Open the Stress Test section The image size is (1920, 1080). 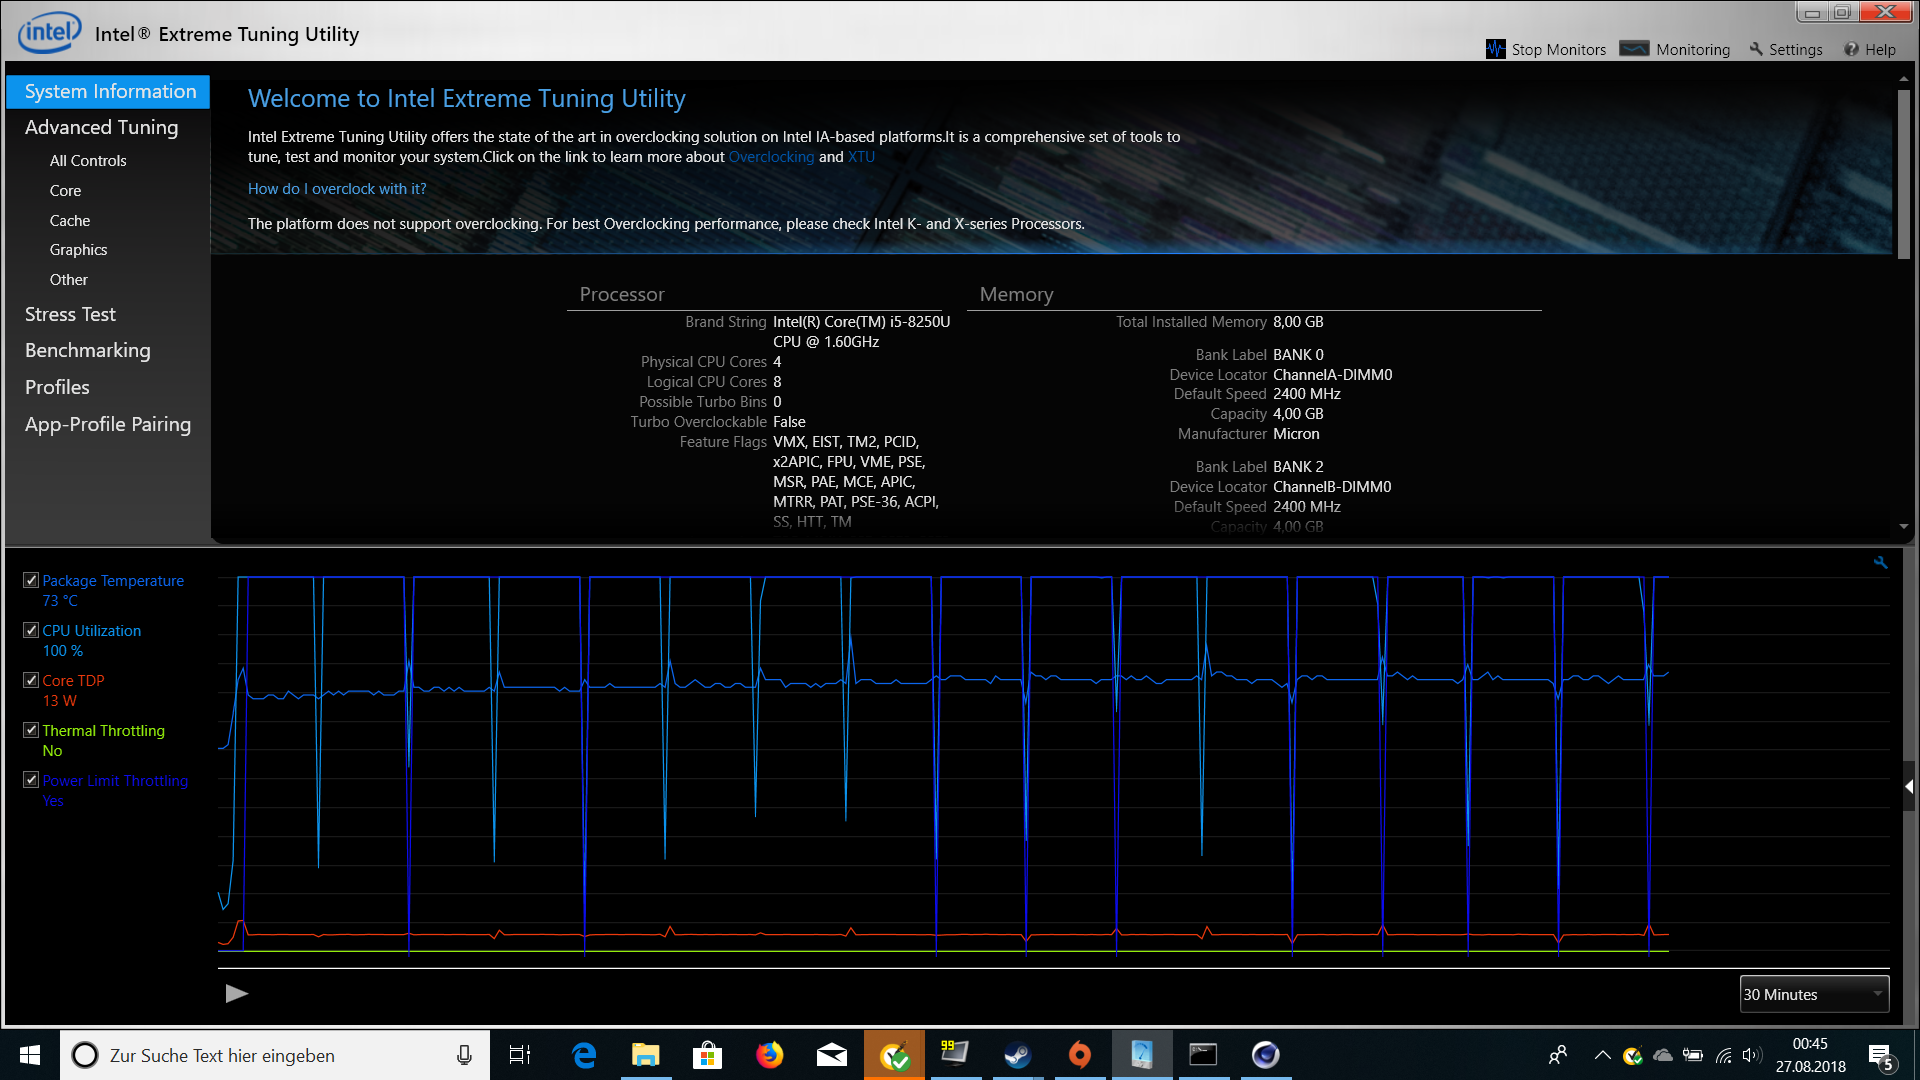tap(70, 314)
